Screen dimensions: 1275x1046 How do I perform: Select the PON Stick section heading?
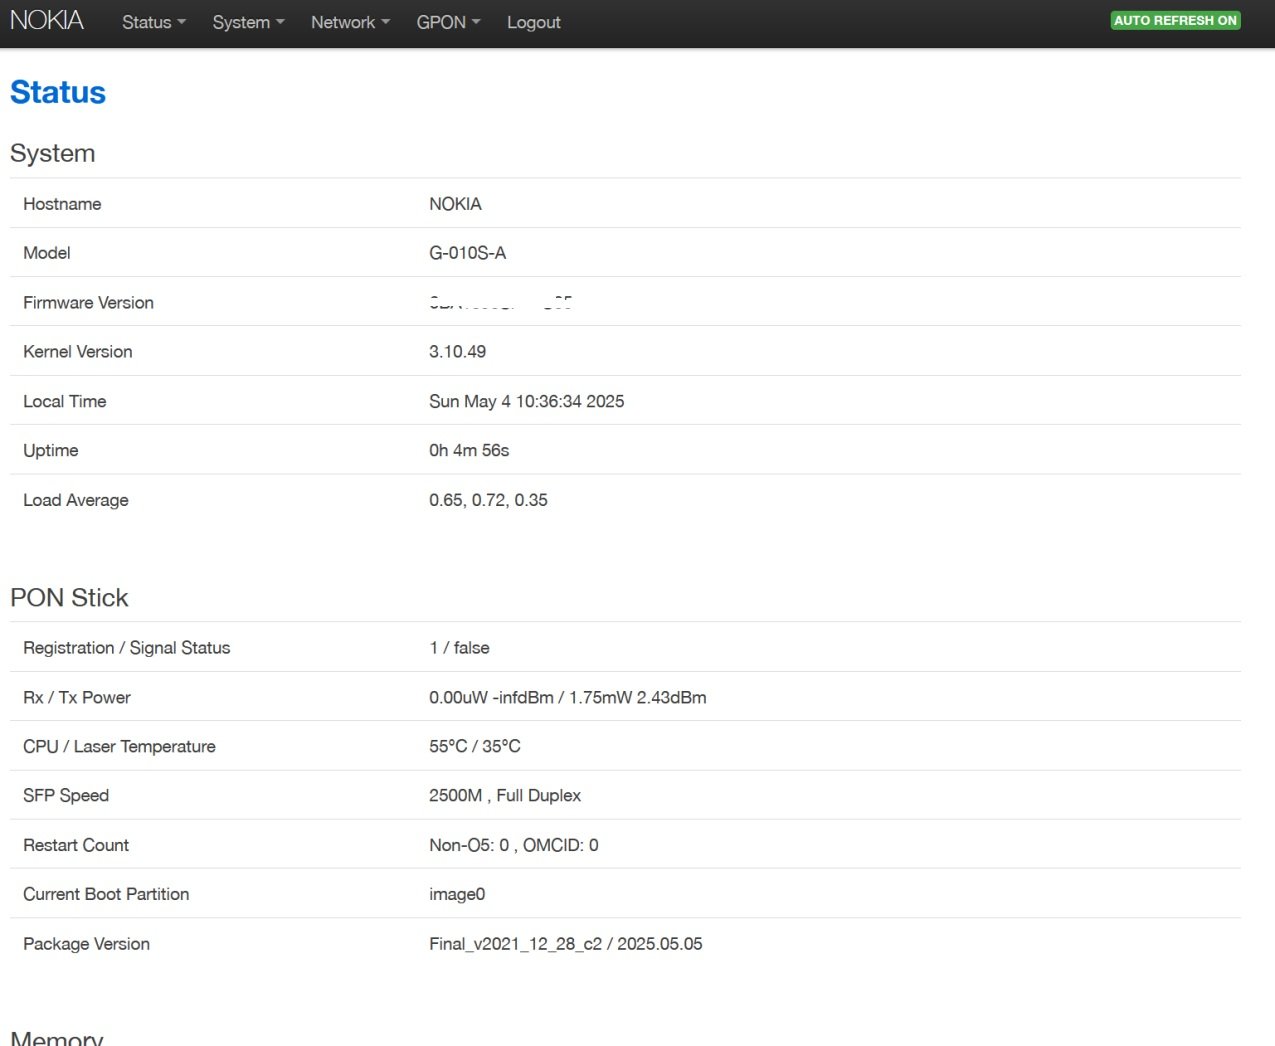69,597
